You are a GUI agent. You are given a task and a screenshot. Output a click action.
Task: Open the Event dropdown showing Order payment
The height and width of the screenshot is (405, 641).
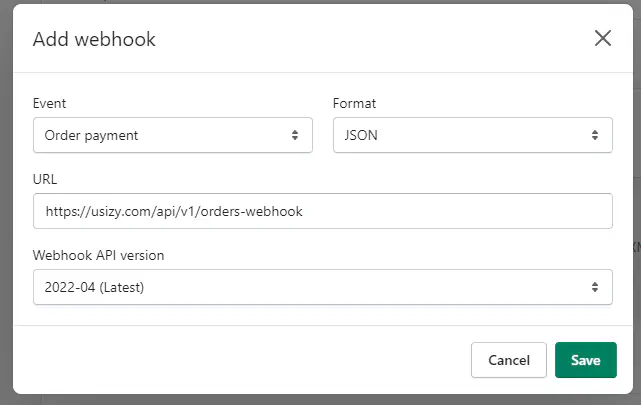160,135
